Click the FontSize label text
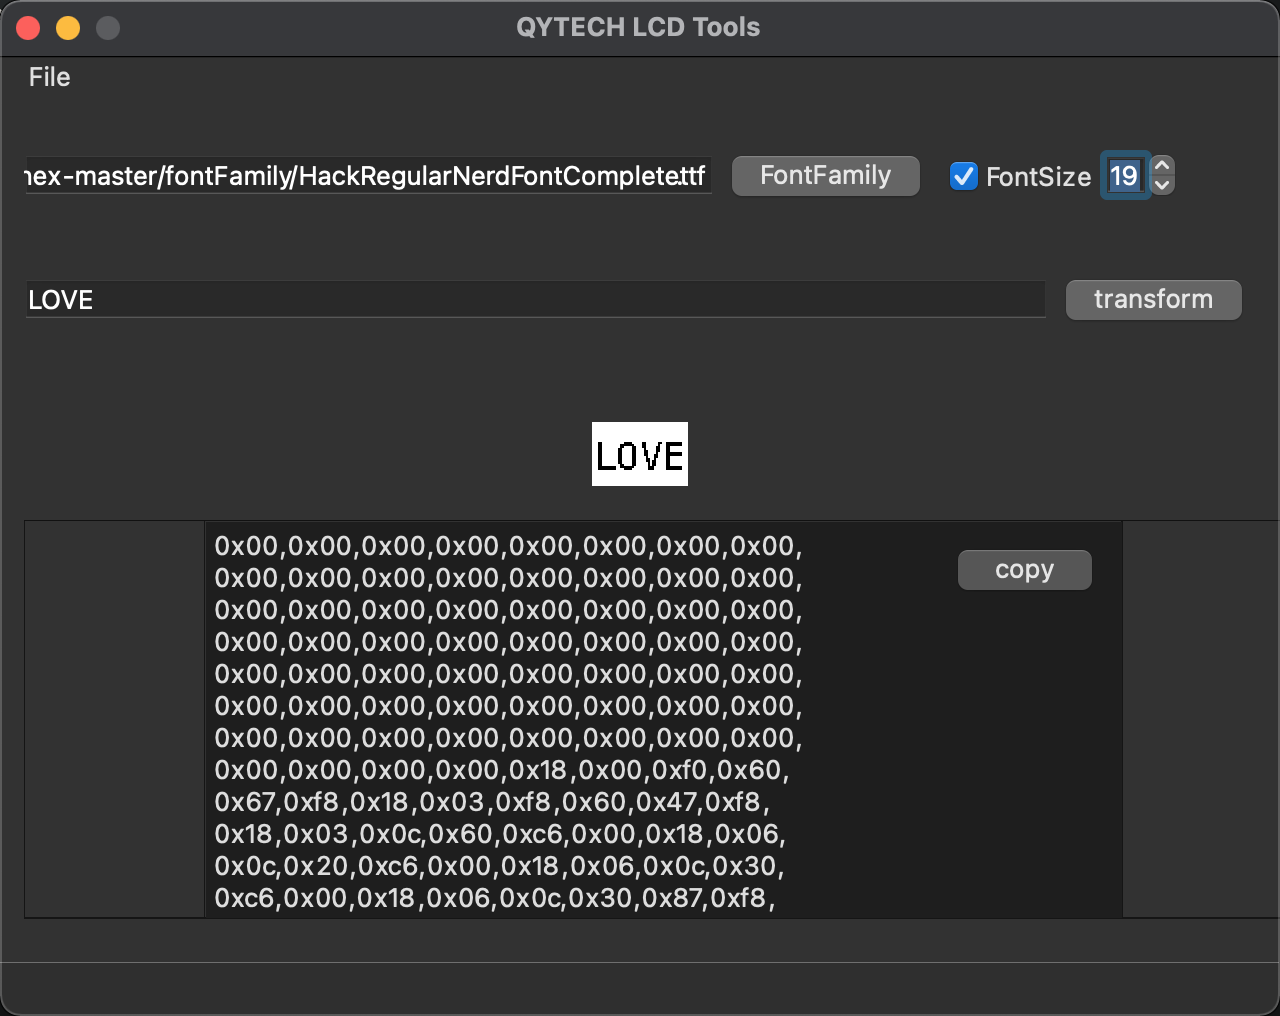 1038,177
